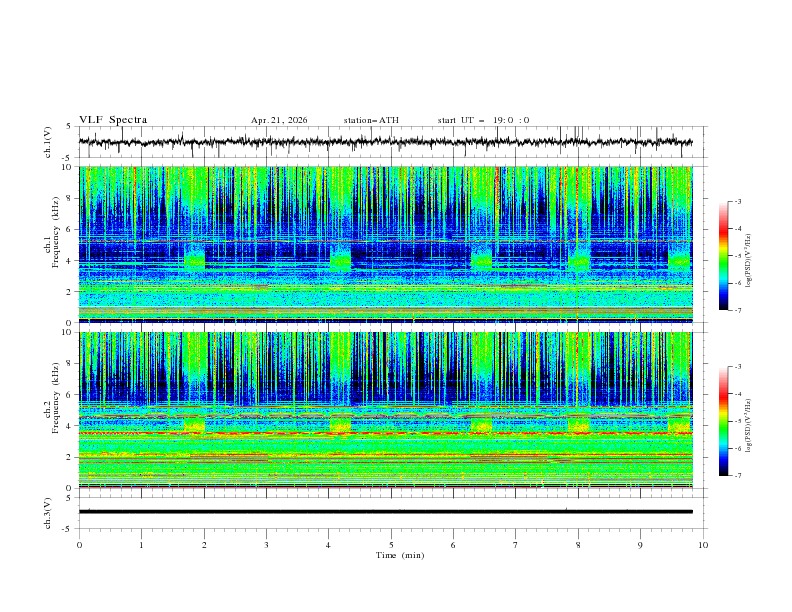Click the 10 minute tick label on time axis

pos(703,545)
